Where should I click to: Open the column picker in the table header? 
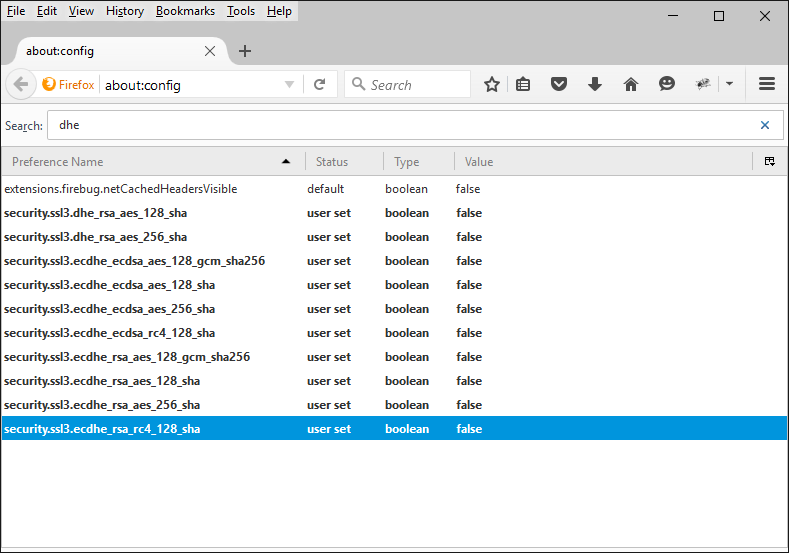pos(769,161)
